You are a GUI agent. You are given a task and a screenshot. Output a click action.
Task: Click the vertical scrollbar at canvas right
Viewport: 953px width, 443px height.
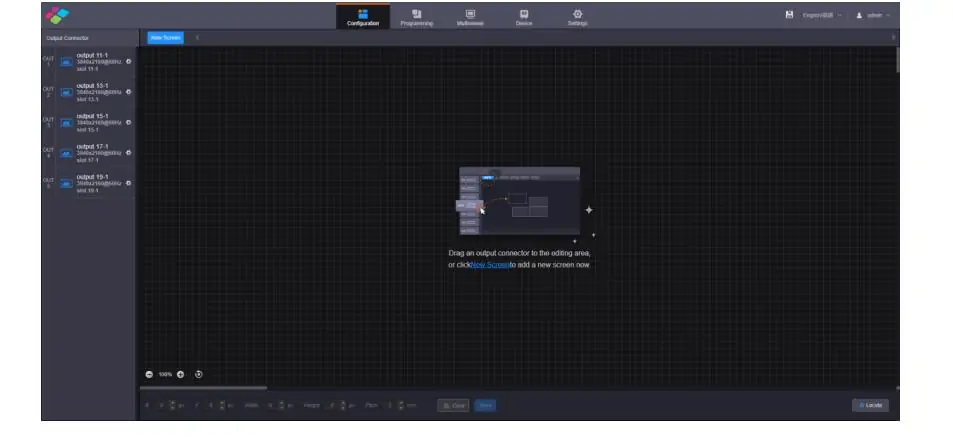point(897,61)
